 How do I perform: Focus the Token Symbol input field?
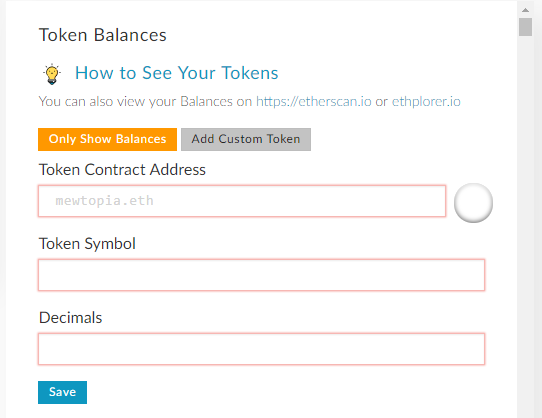(261, 275)
